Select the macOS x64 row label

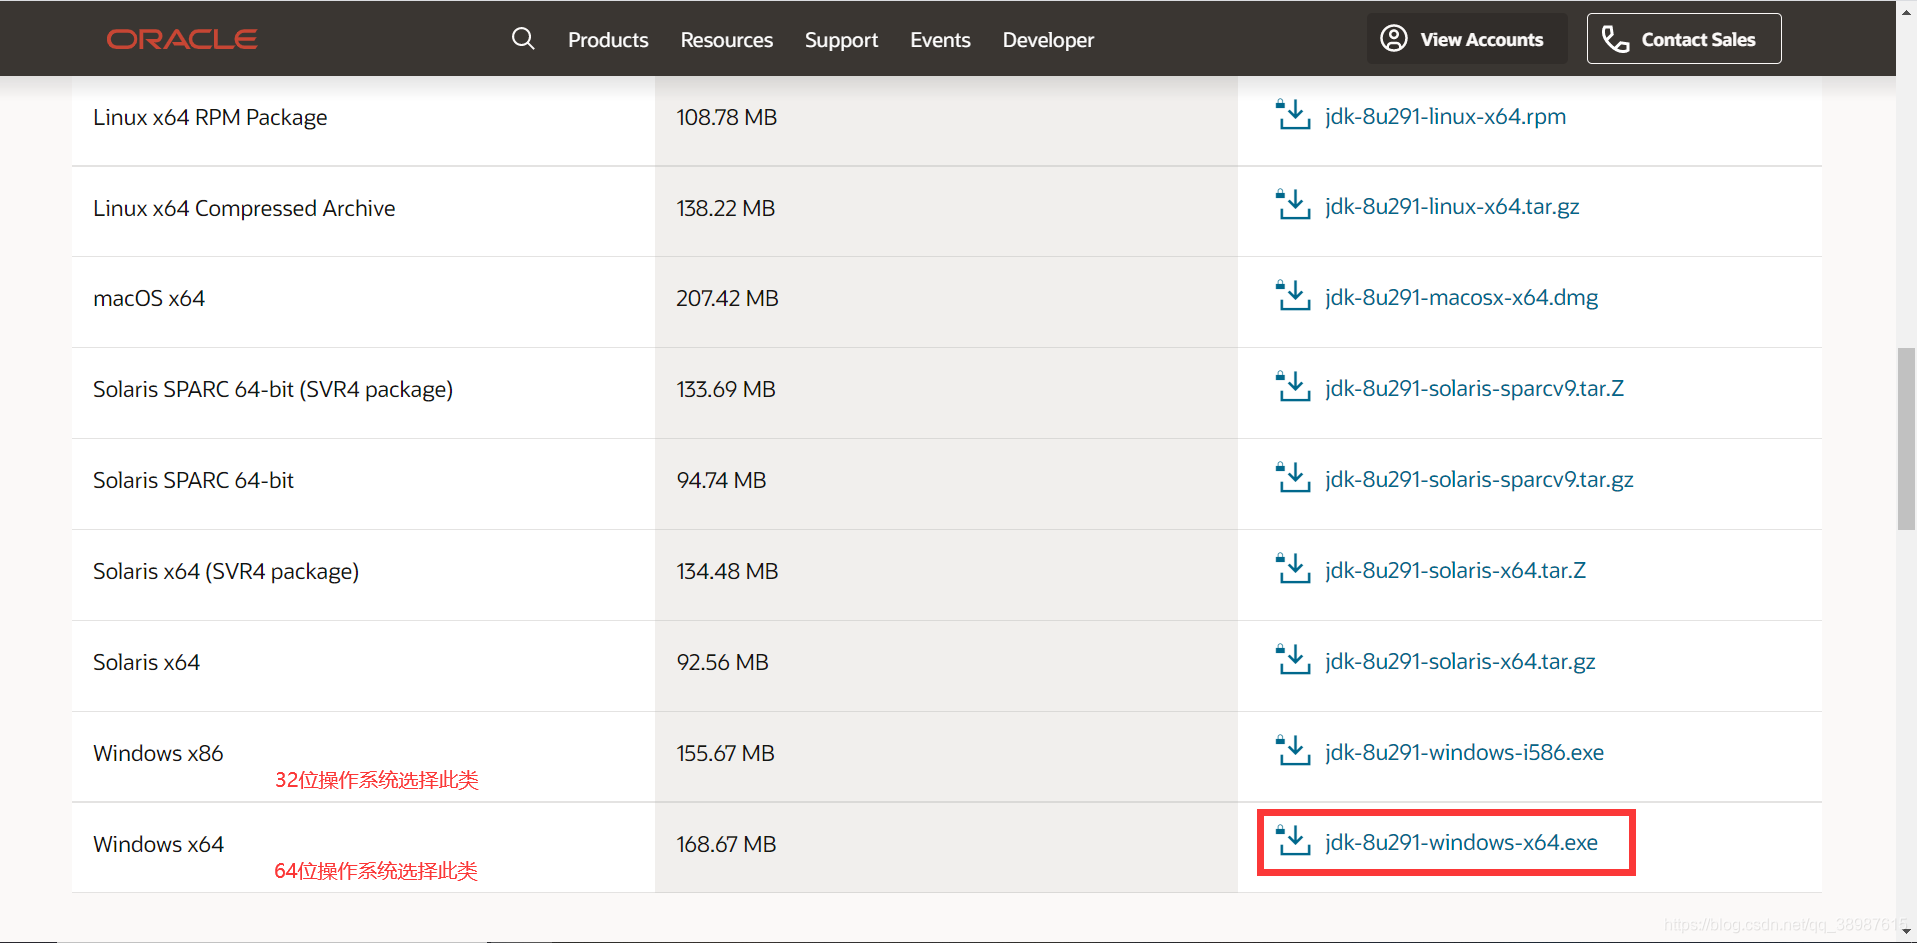(x=149, y=298)
